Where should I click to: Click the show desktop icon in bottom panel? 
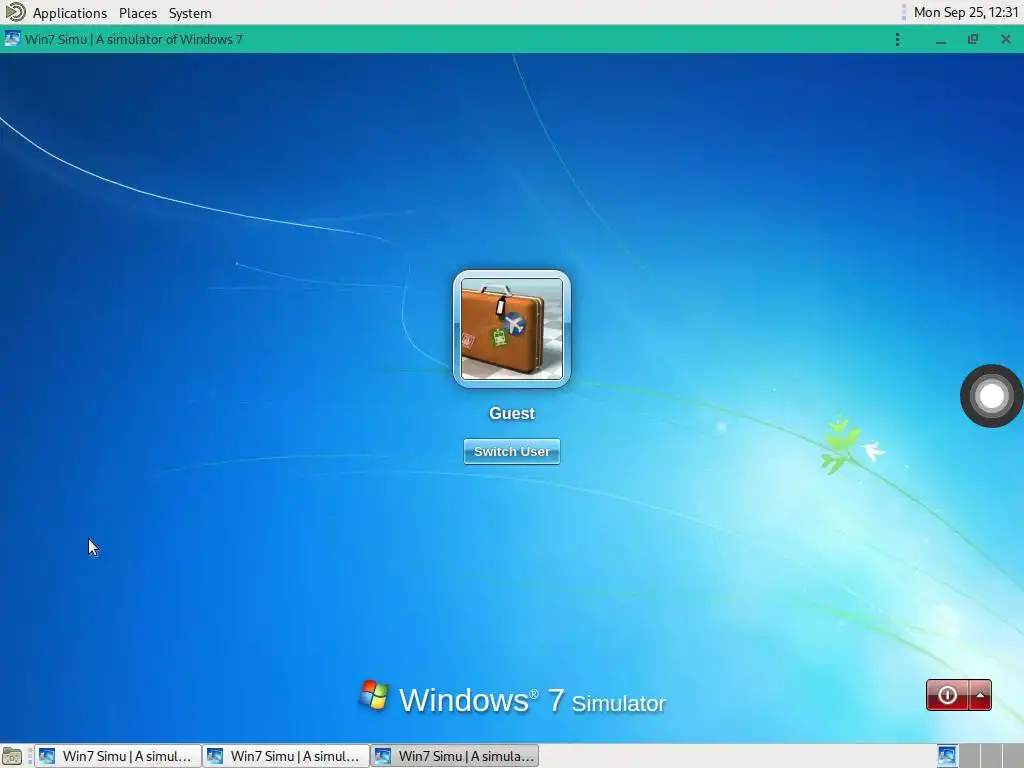coord(12,756)
